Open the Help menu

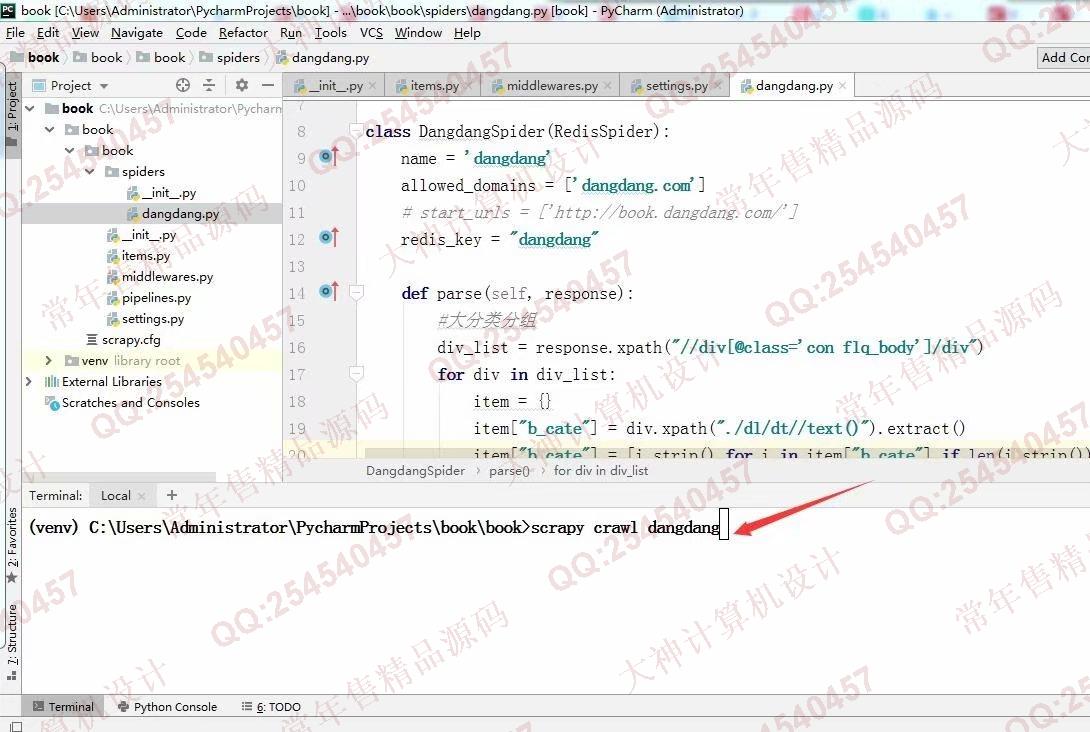(467, 33)
